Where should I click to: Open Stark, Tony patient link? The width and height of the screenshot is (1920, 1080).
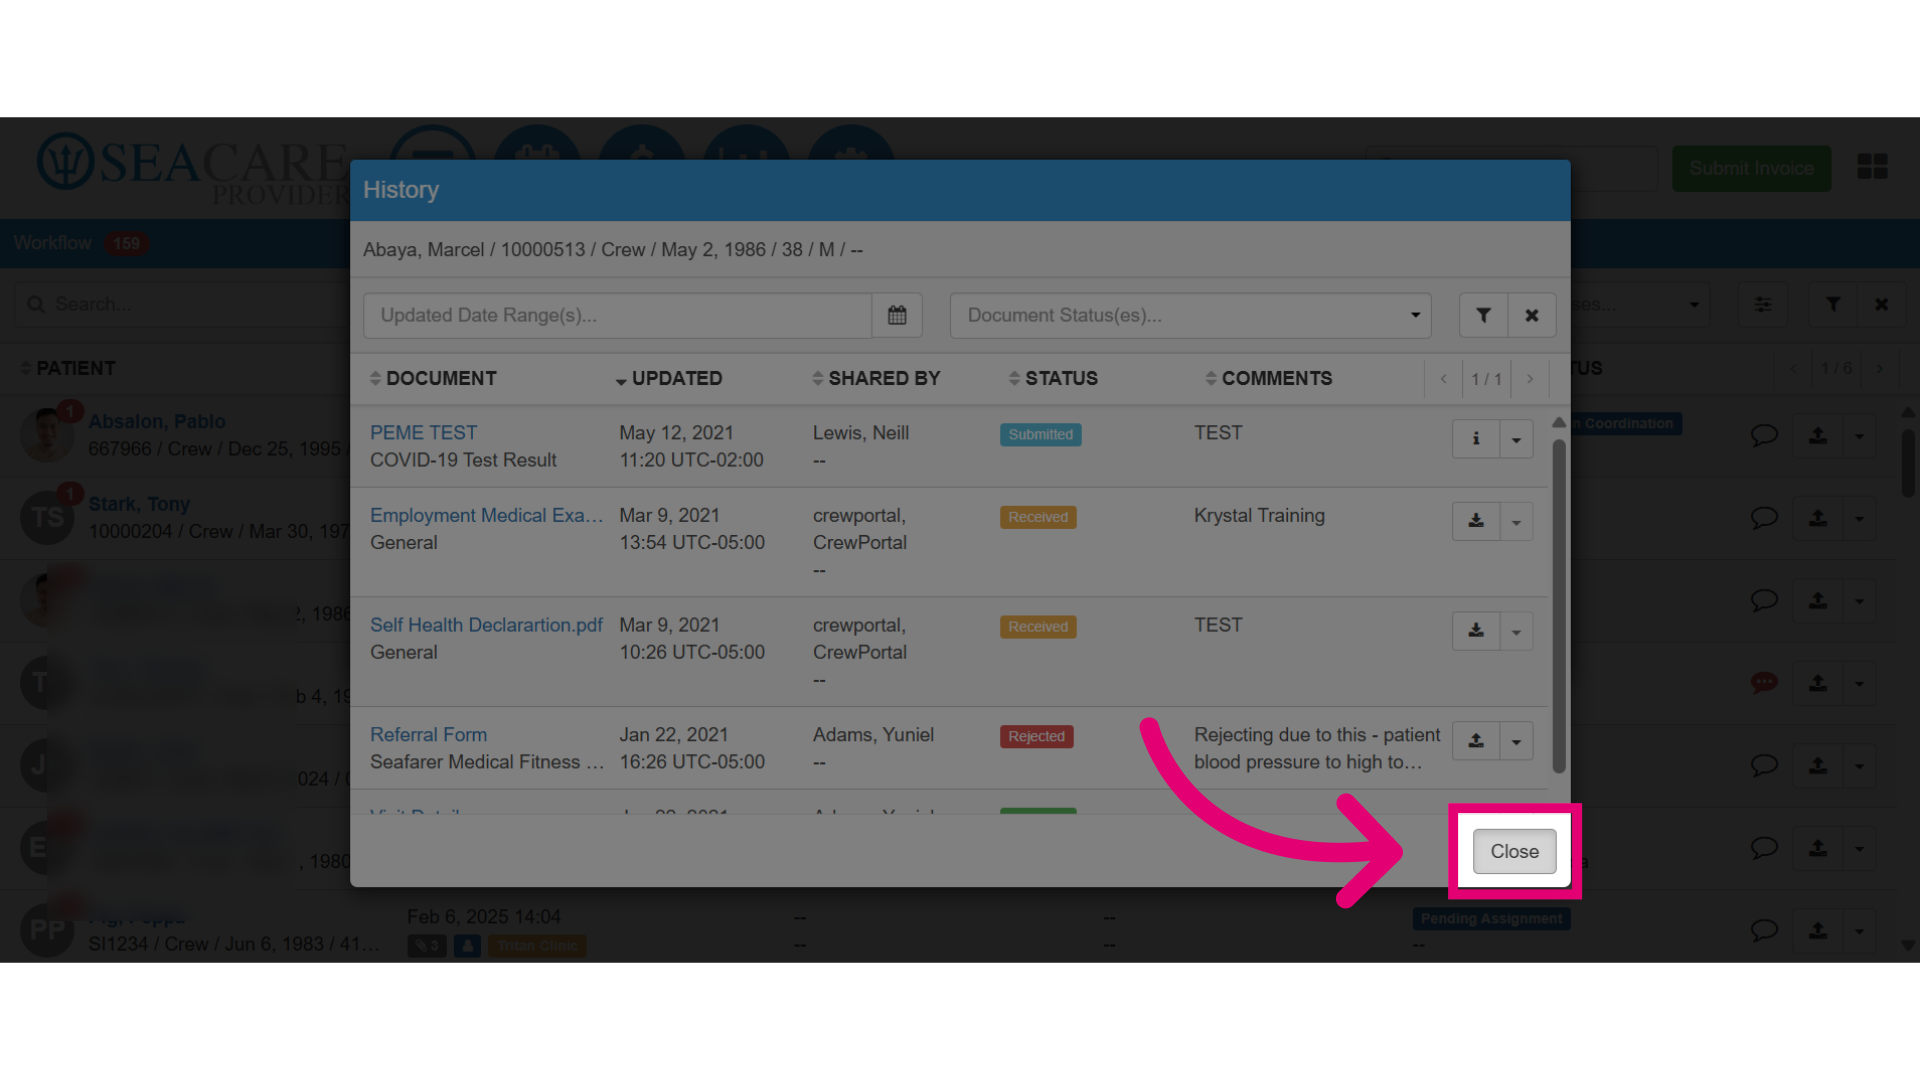(139, 504)
